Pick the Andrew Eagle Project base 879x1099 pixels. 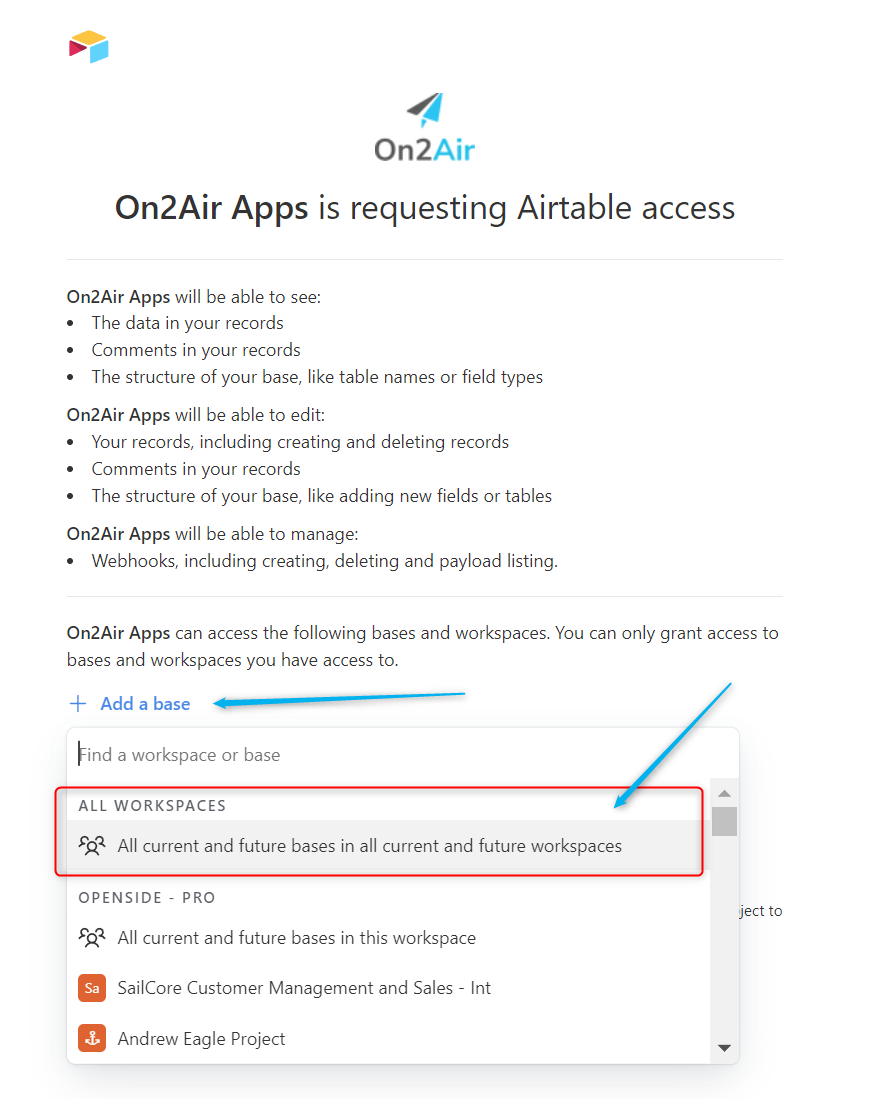(x=201, y=1039)
